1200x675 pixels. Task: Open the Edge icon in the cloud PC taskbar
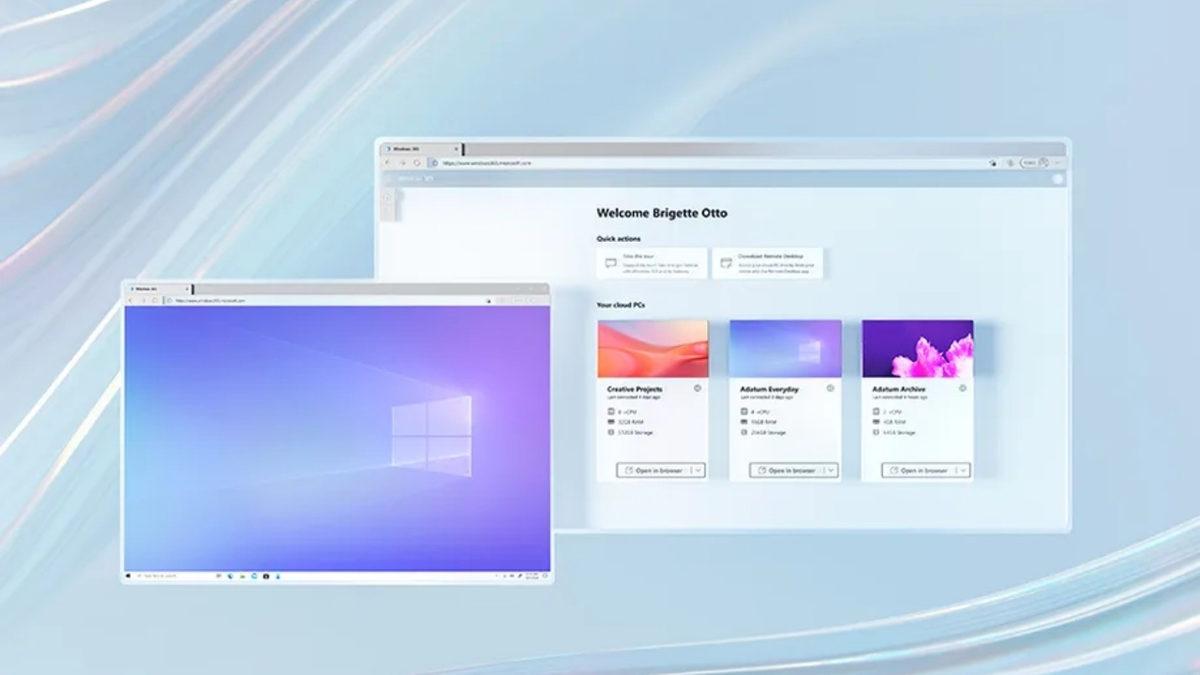[254, 576]
